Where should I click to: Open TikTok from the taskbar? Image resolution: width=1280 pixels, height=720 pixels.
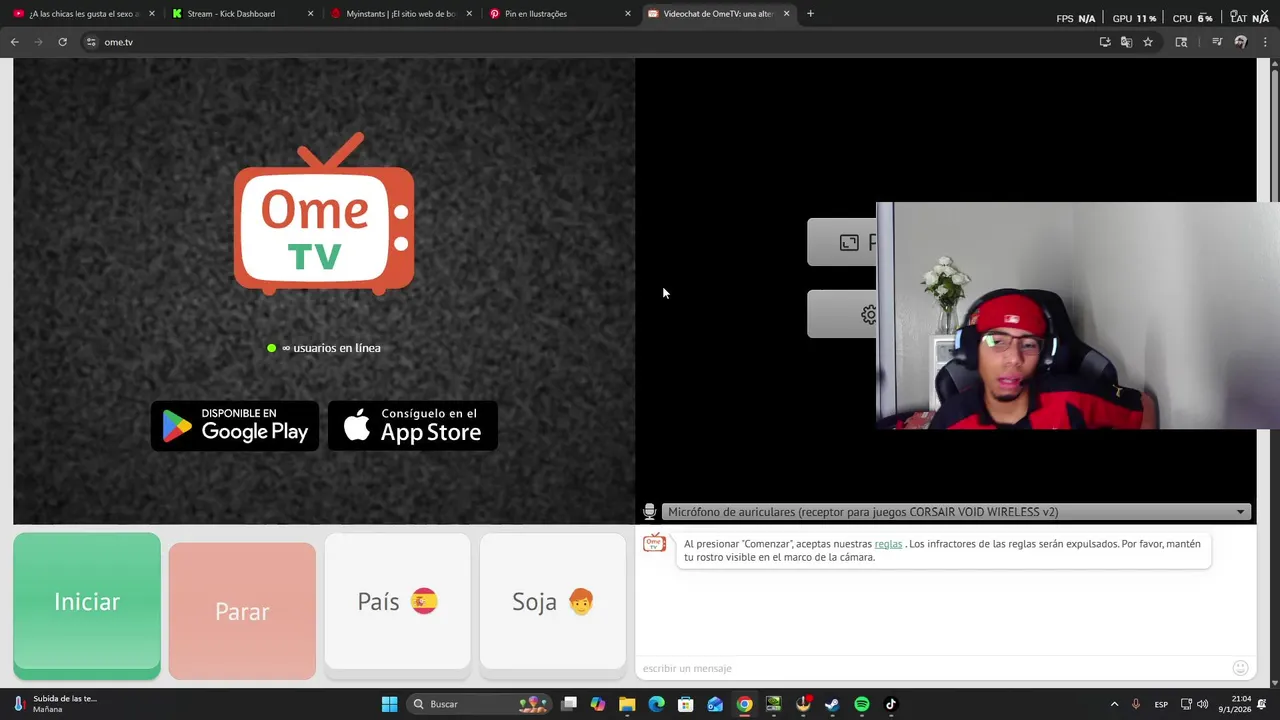click(891, 704)
